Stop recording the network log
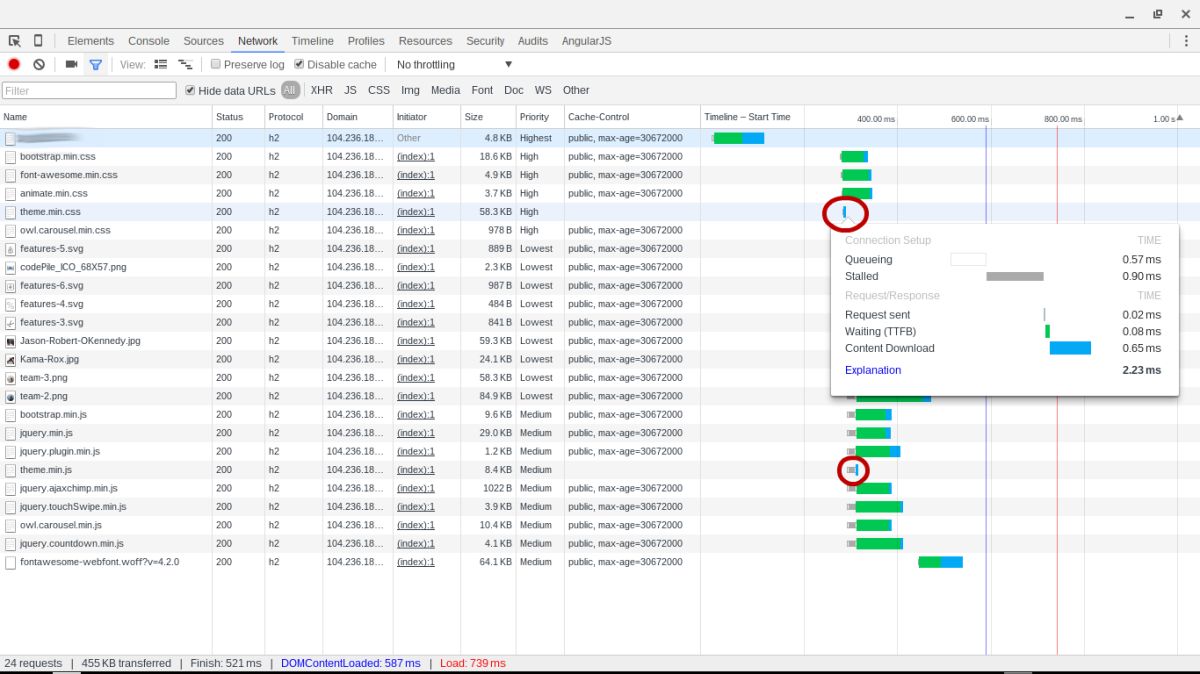The image size is (1200, 674). [x=14, y=64]
